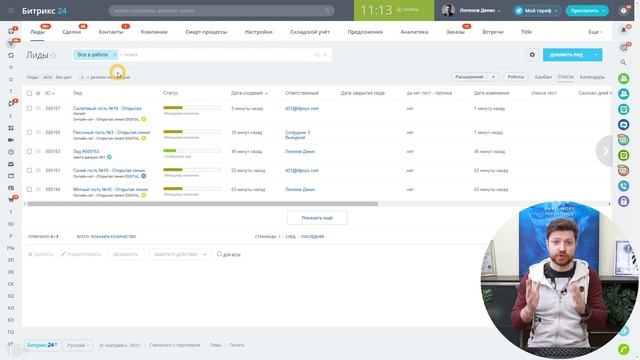Click the magnifier icon in right sidebar
Image resolution: width=640 pixels, height=360 pixels.
click(623, 62)
